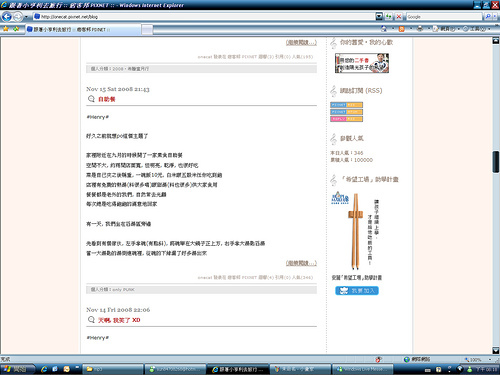Click the 我的心歌 sidebar heading
This screenshot has width=500, height=375.
[x=366, y=42]
